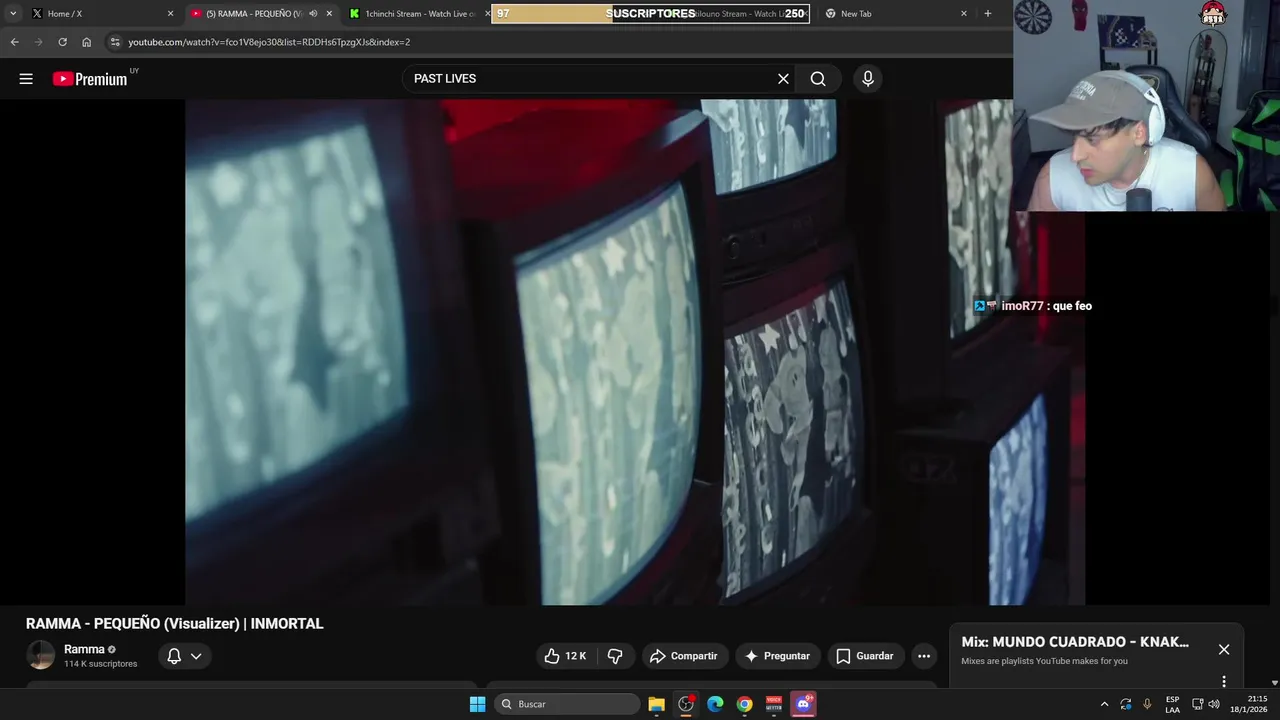
Task: Open the Windows Start menu
Action: [477, 704]
